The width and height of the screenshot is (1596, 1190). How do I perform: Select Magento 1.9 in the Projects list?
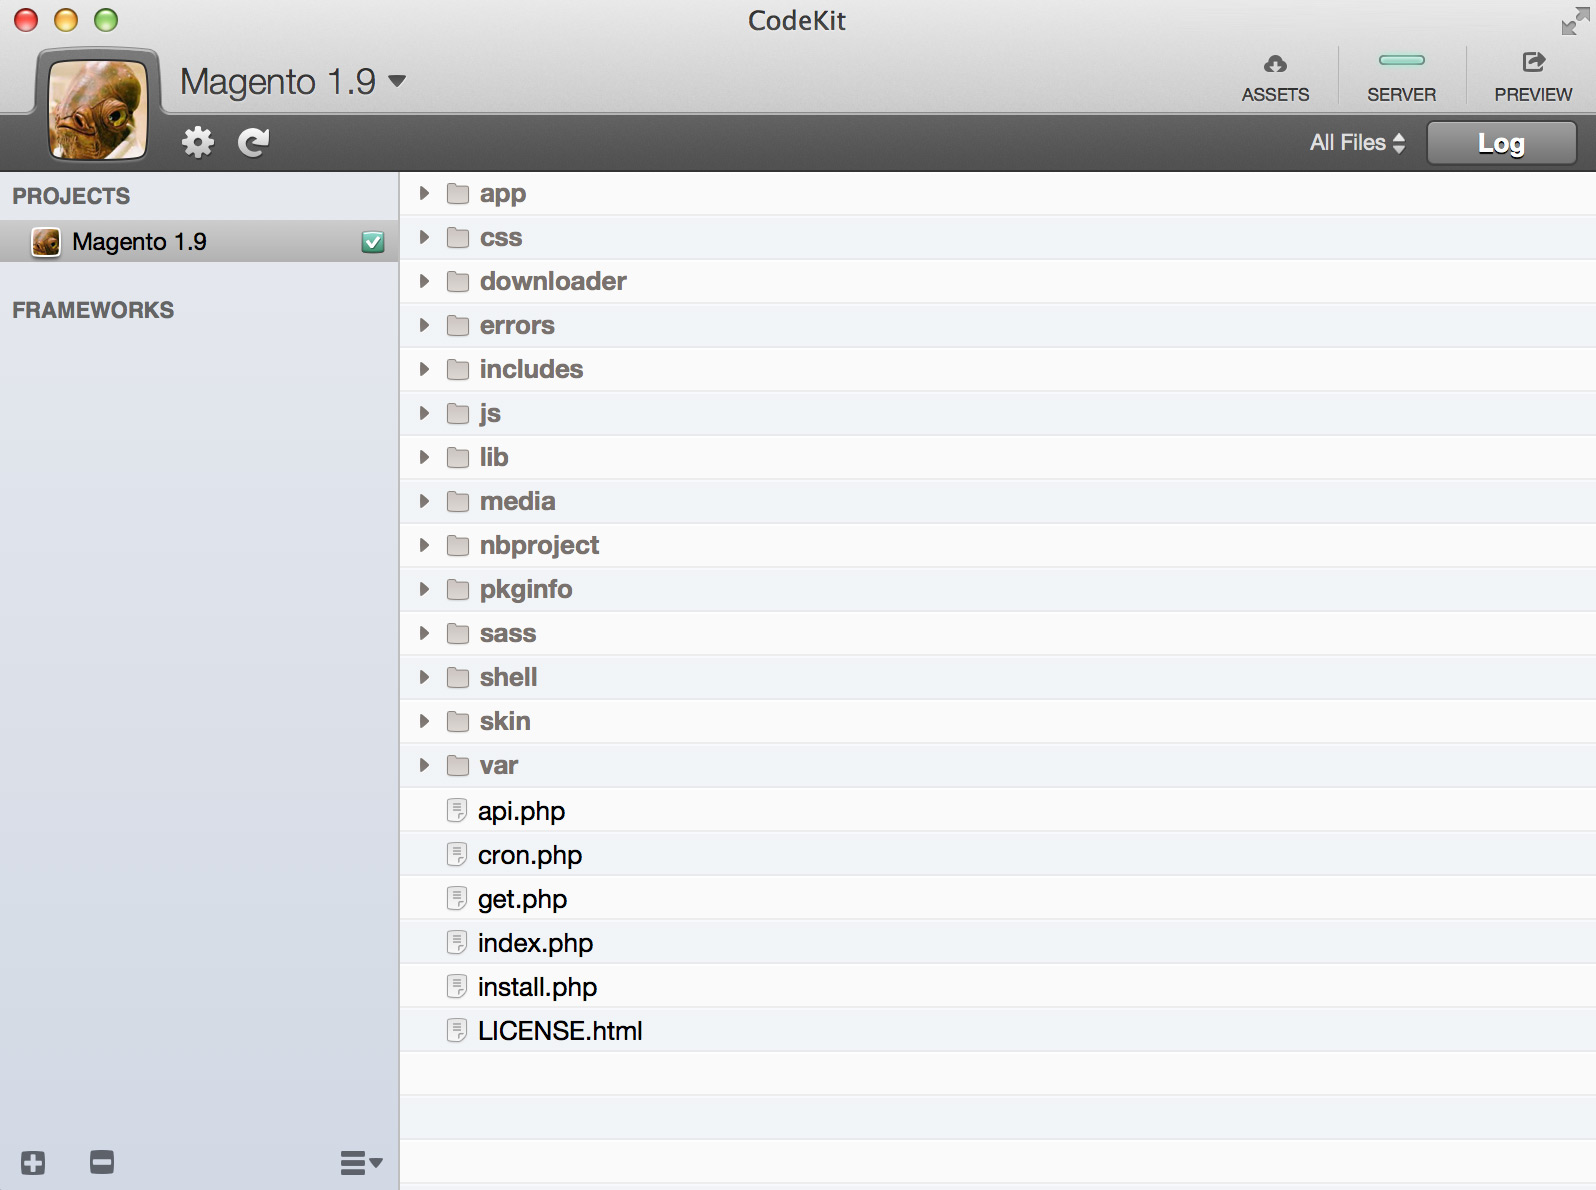click(199, 242)
